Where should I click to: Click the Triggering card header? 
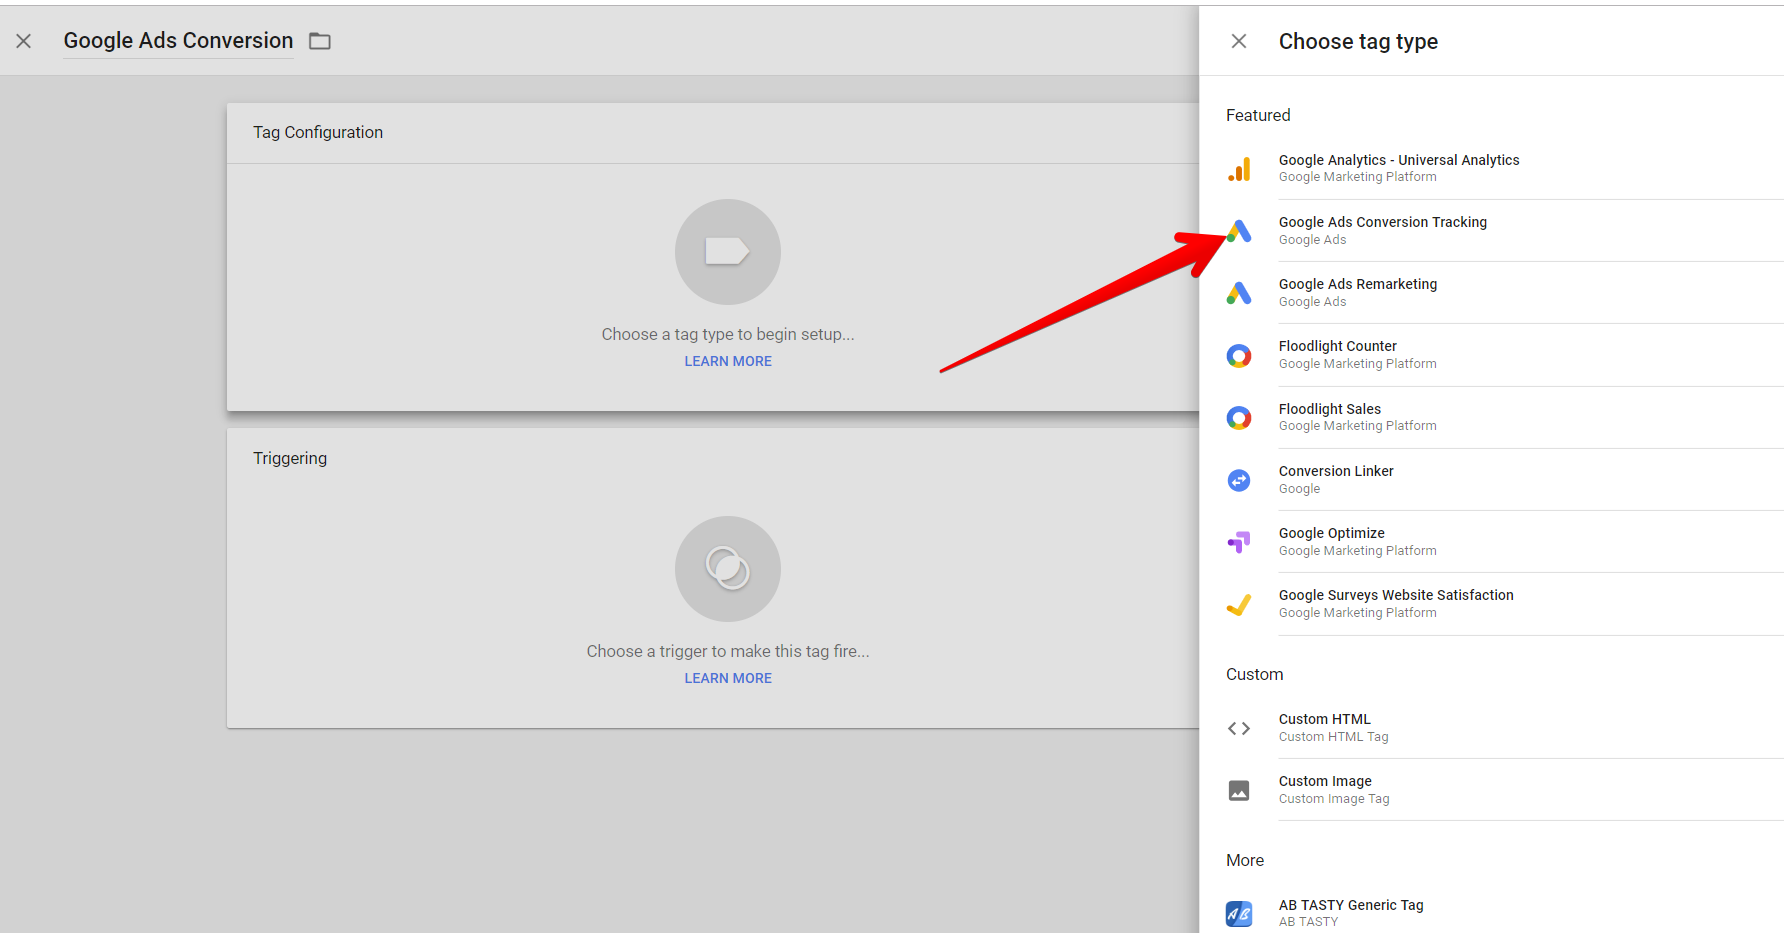tap(713, 458)
